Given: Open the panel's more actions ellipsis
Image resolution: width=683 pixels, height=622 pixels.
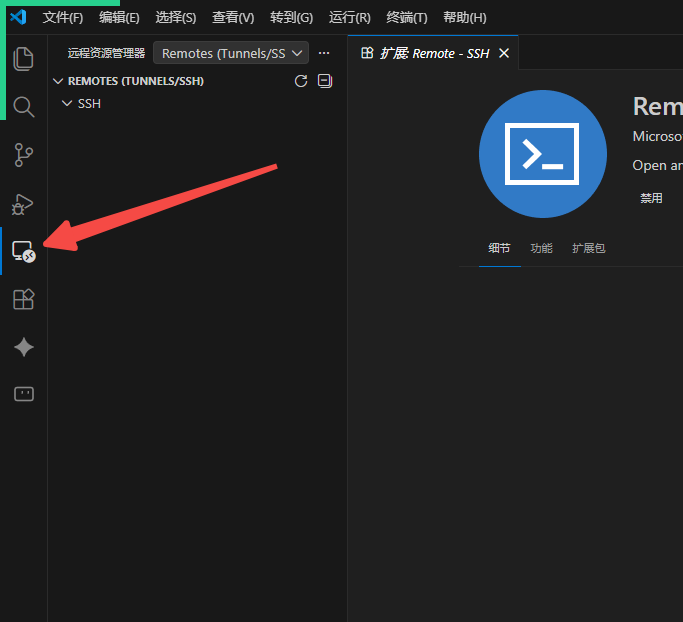Looking at the screenshot, I should 323,53.
